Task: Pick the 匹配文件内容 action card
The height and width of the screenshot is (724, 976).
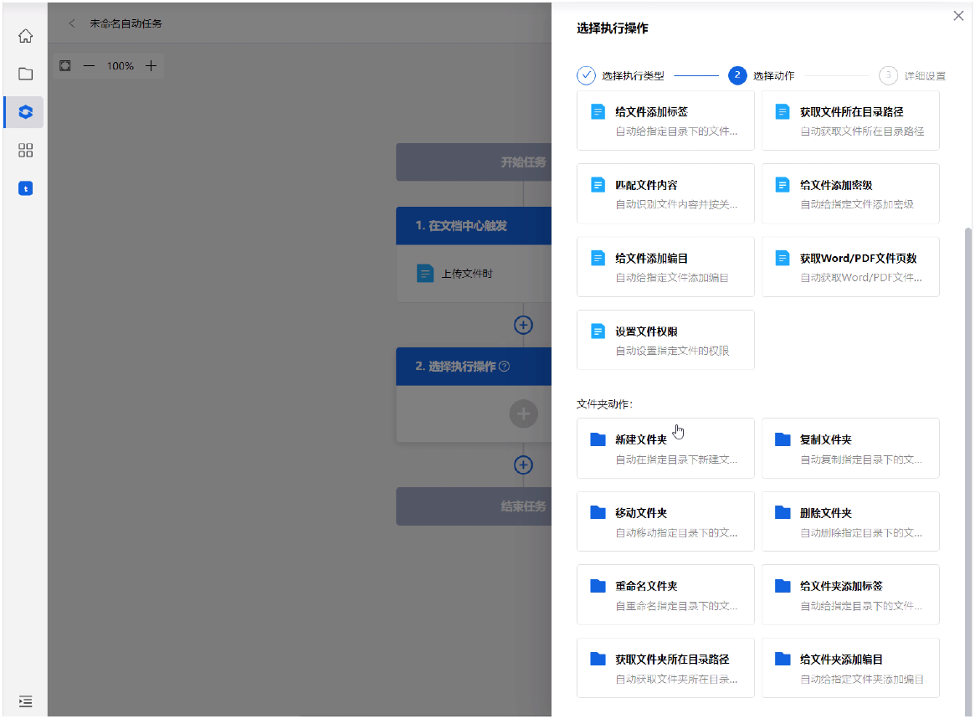Action: pyautogui.click(x=665, y=194)
